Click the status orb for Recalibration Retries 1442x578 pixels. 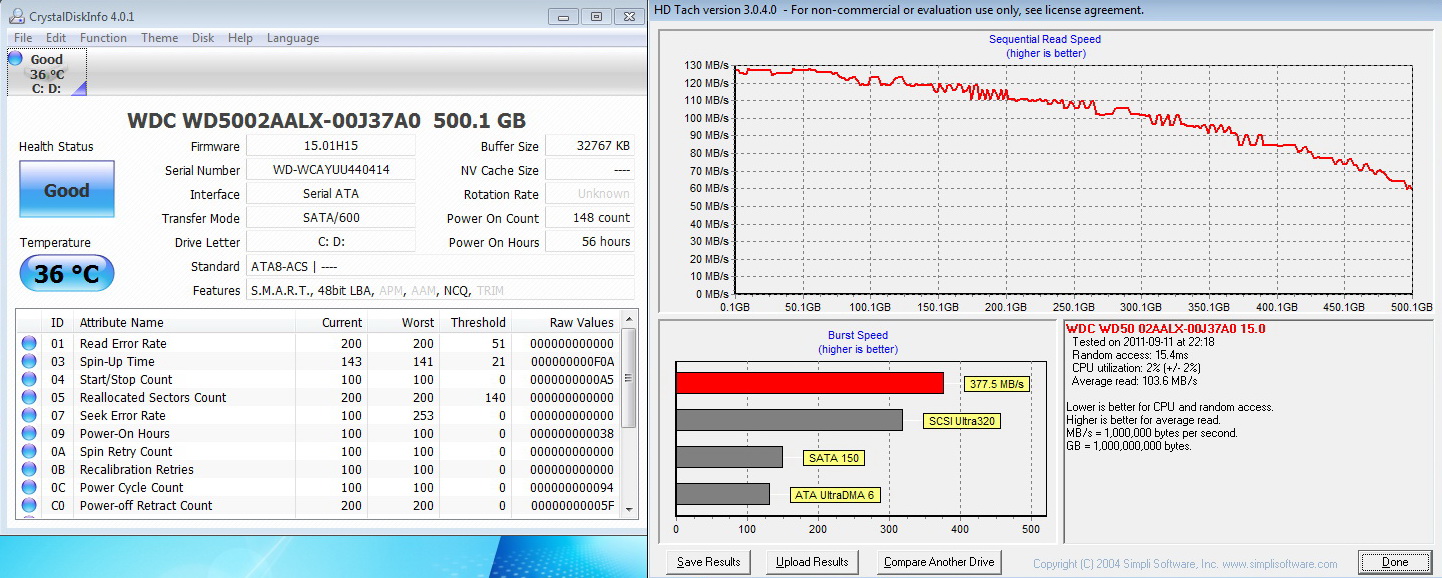29,469
